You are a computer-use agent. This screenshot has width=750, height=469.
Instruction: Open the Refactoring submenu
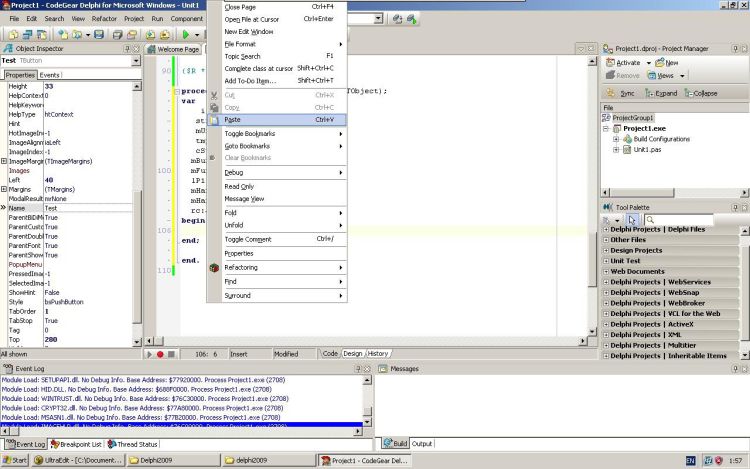pyautogui.click(x=277, y=267)
